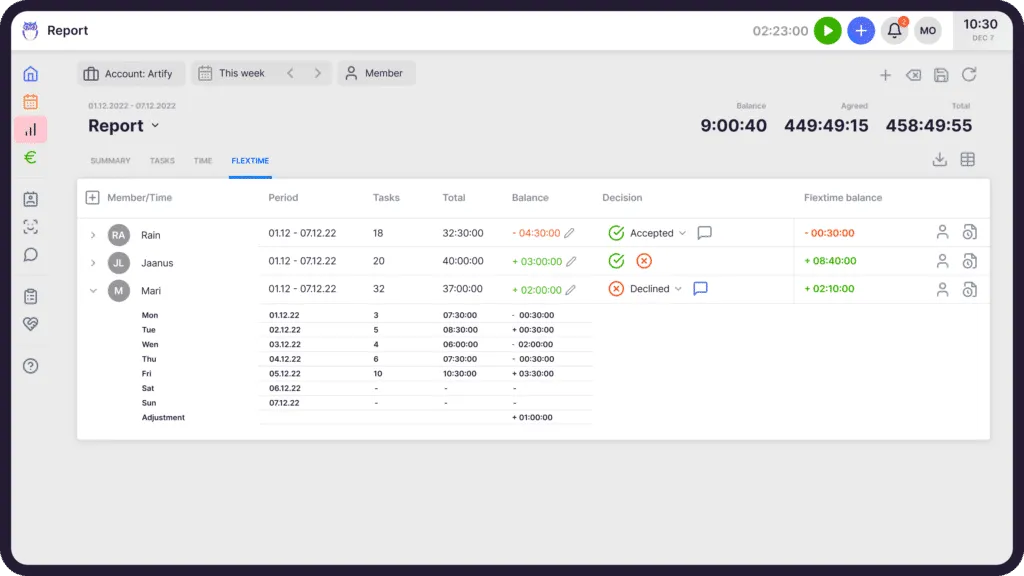Screen dimensions: 1024x576
Task: Open the calendar icon in the sidebar
Action: [30, 101]
